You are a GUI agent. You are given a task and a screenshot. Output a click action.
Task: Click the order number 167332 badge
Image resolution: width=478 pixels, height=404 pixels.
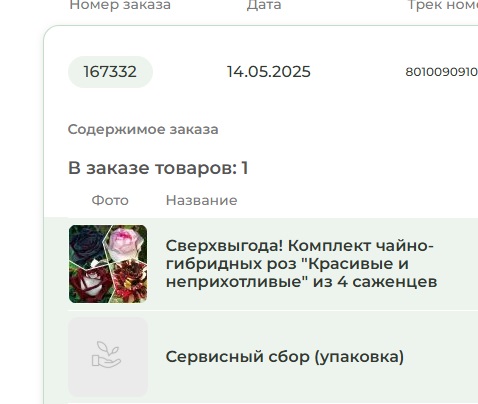click(110, 72)
